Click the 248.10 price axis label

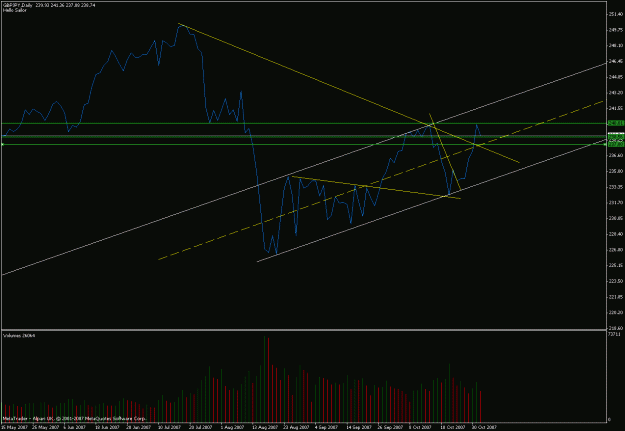click(x=616, y=45)
